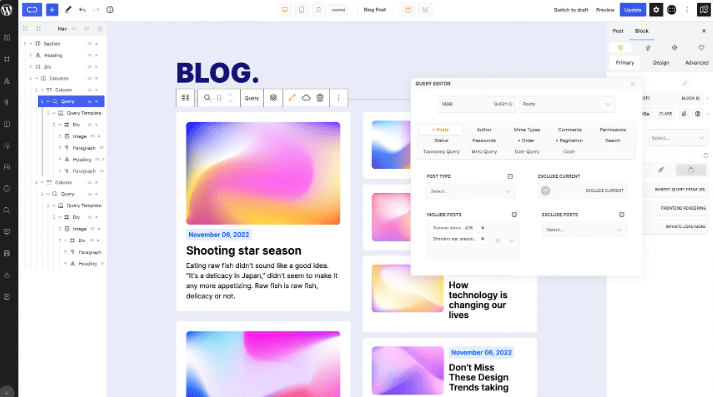Image resolution: width=713 pixels, height=397 pixels.
Task: Toggle visibility of first Image row
Action: click(93, 136)
